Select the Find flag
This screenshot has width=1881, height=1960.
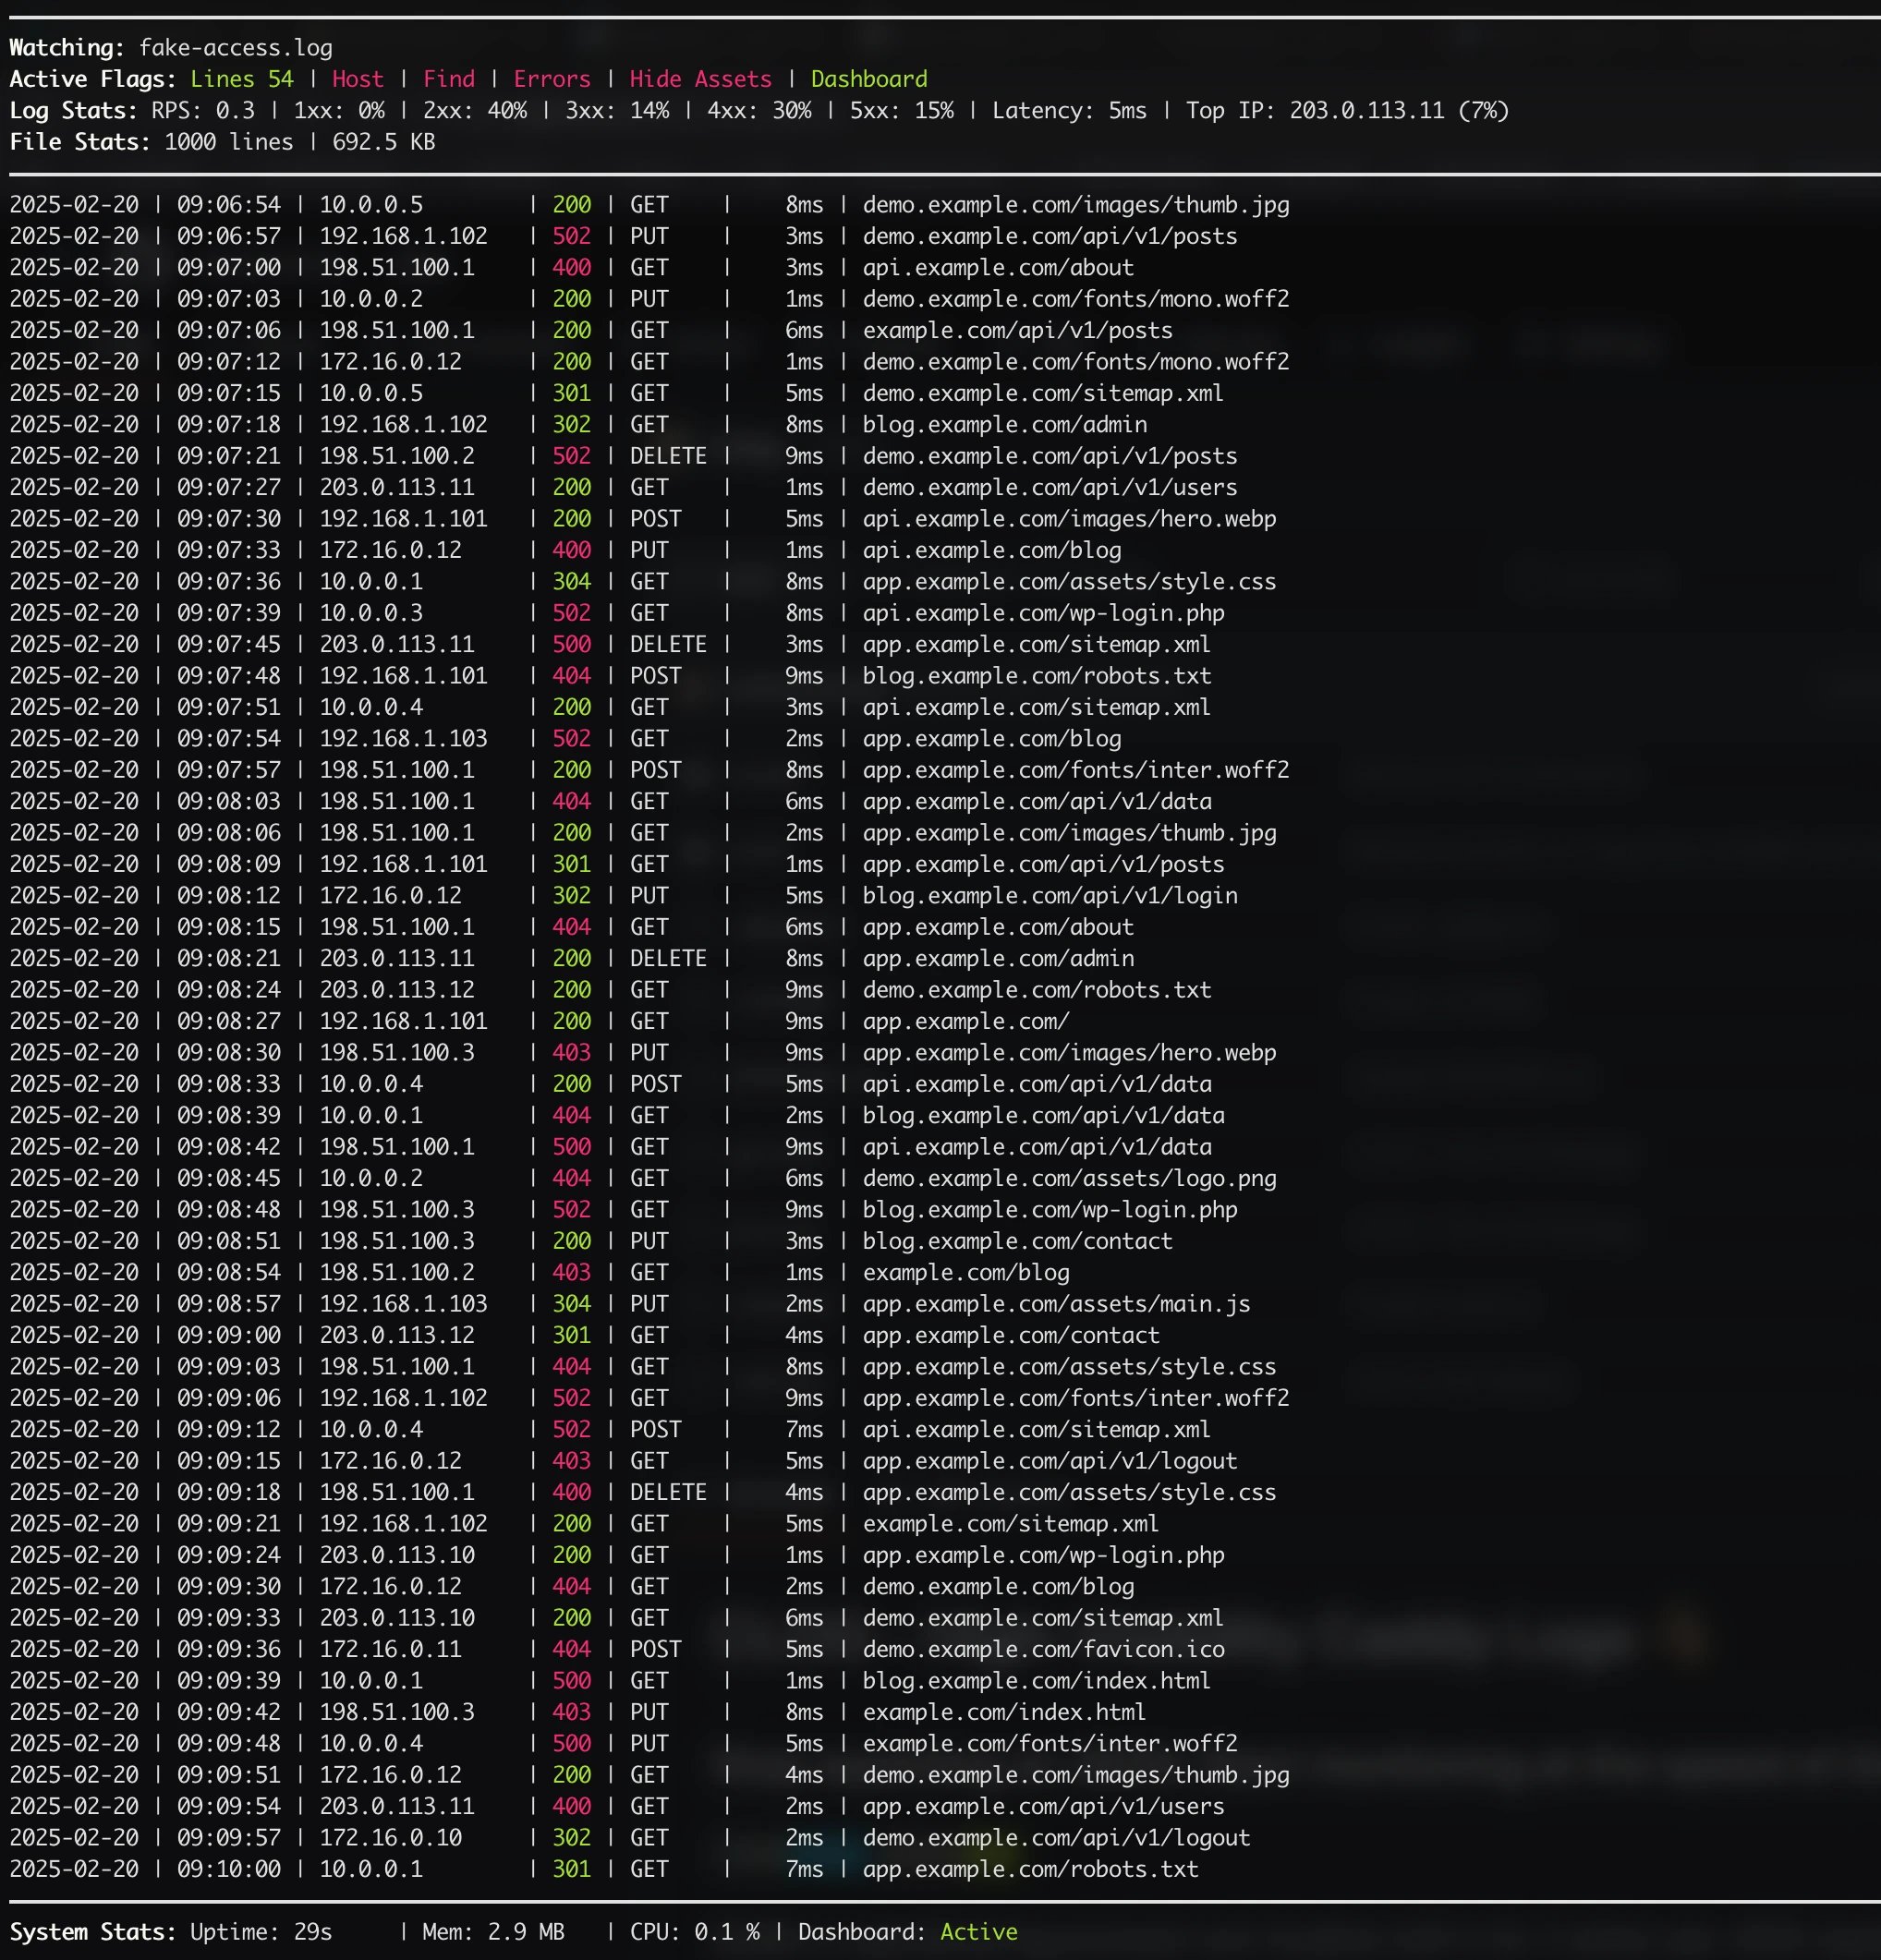click(x=449, y=79)
